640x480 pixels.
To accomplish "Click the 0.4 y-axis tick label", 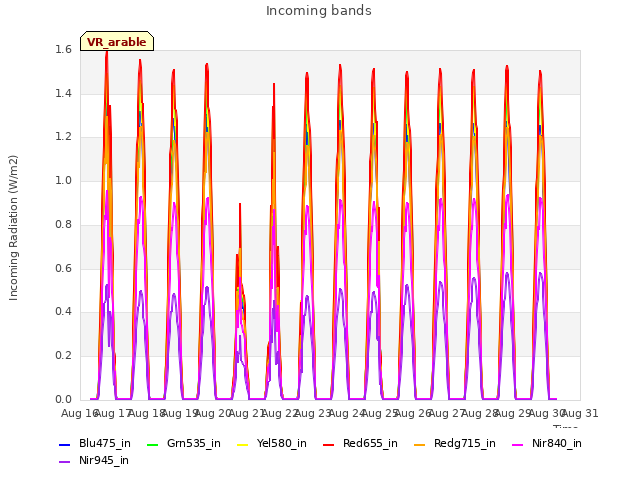I will click(63, 311).
